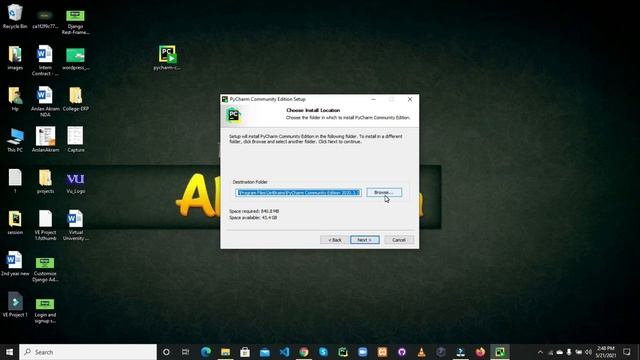The image size is (640, 360).
Task: Select the Virtual University Word document
Action: (x=76, y=225)
